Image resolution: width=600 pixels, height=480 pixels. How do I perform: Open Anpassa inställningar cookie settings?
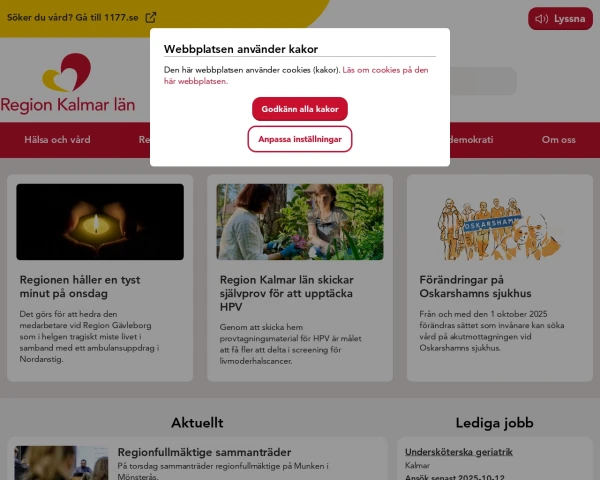click(x=300, y=139)
